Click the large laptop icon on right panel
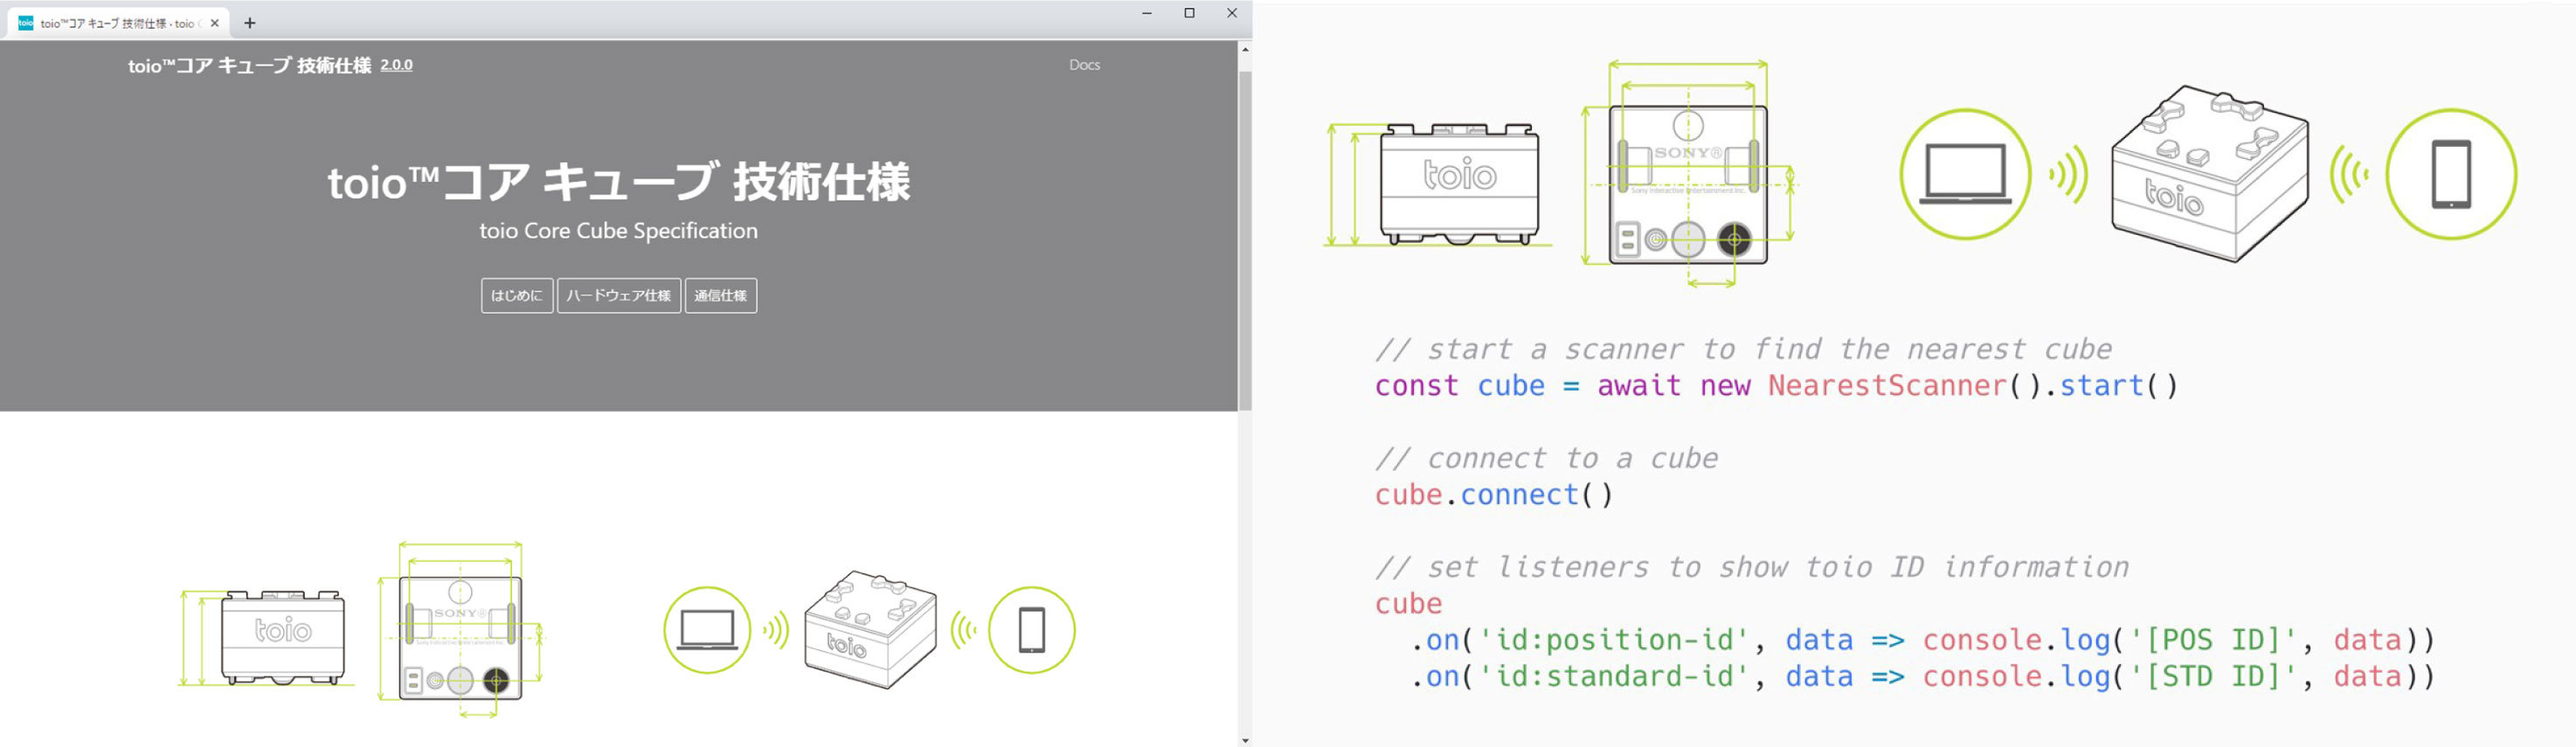2576x747 pixels. [1965, 174]
